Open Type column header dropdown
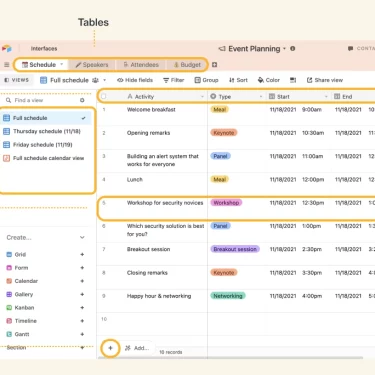This screenshot has width=375, height=375. 261,97
